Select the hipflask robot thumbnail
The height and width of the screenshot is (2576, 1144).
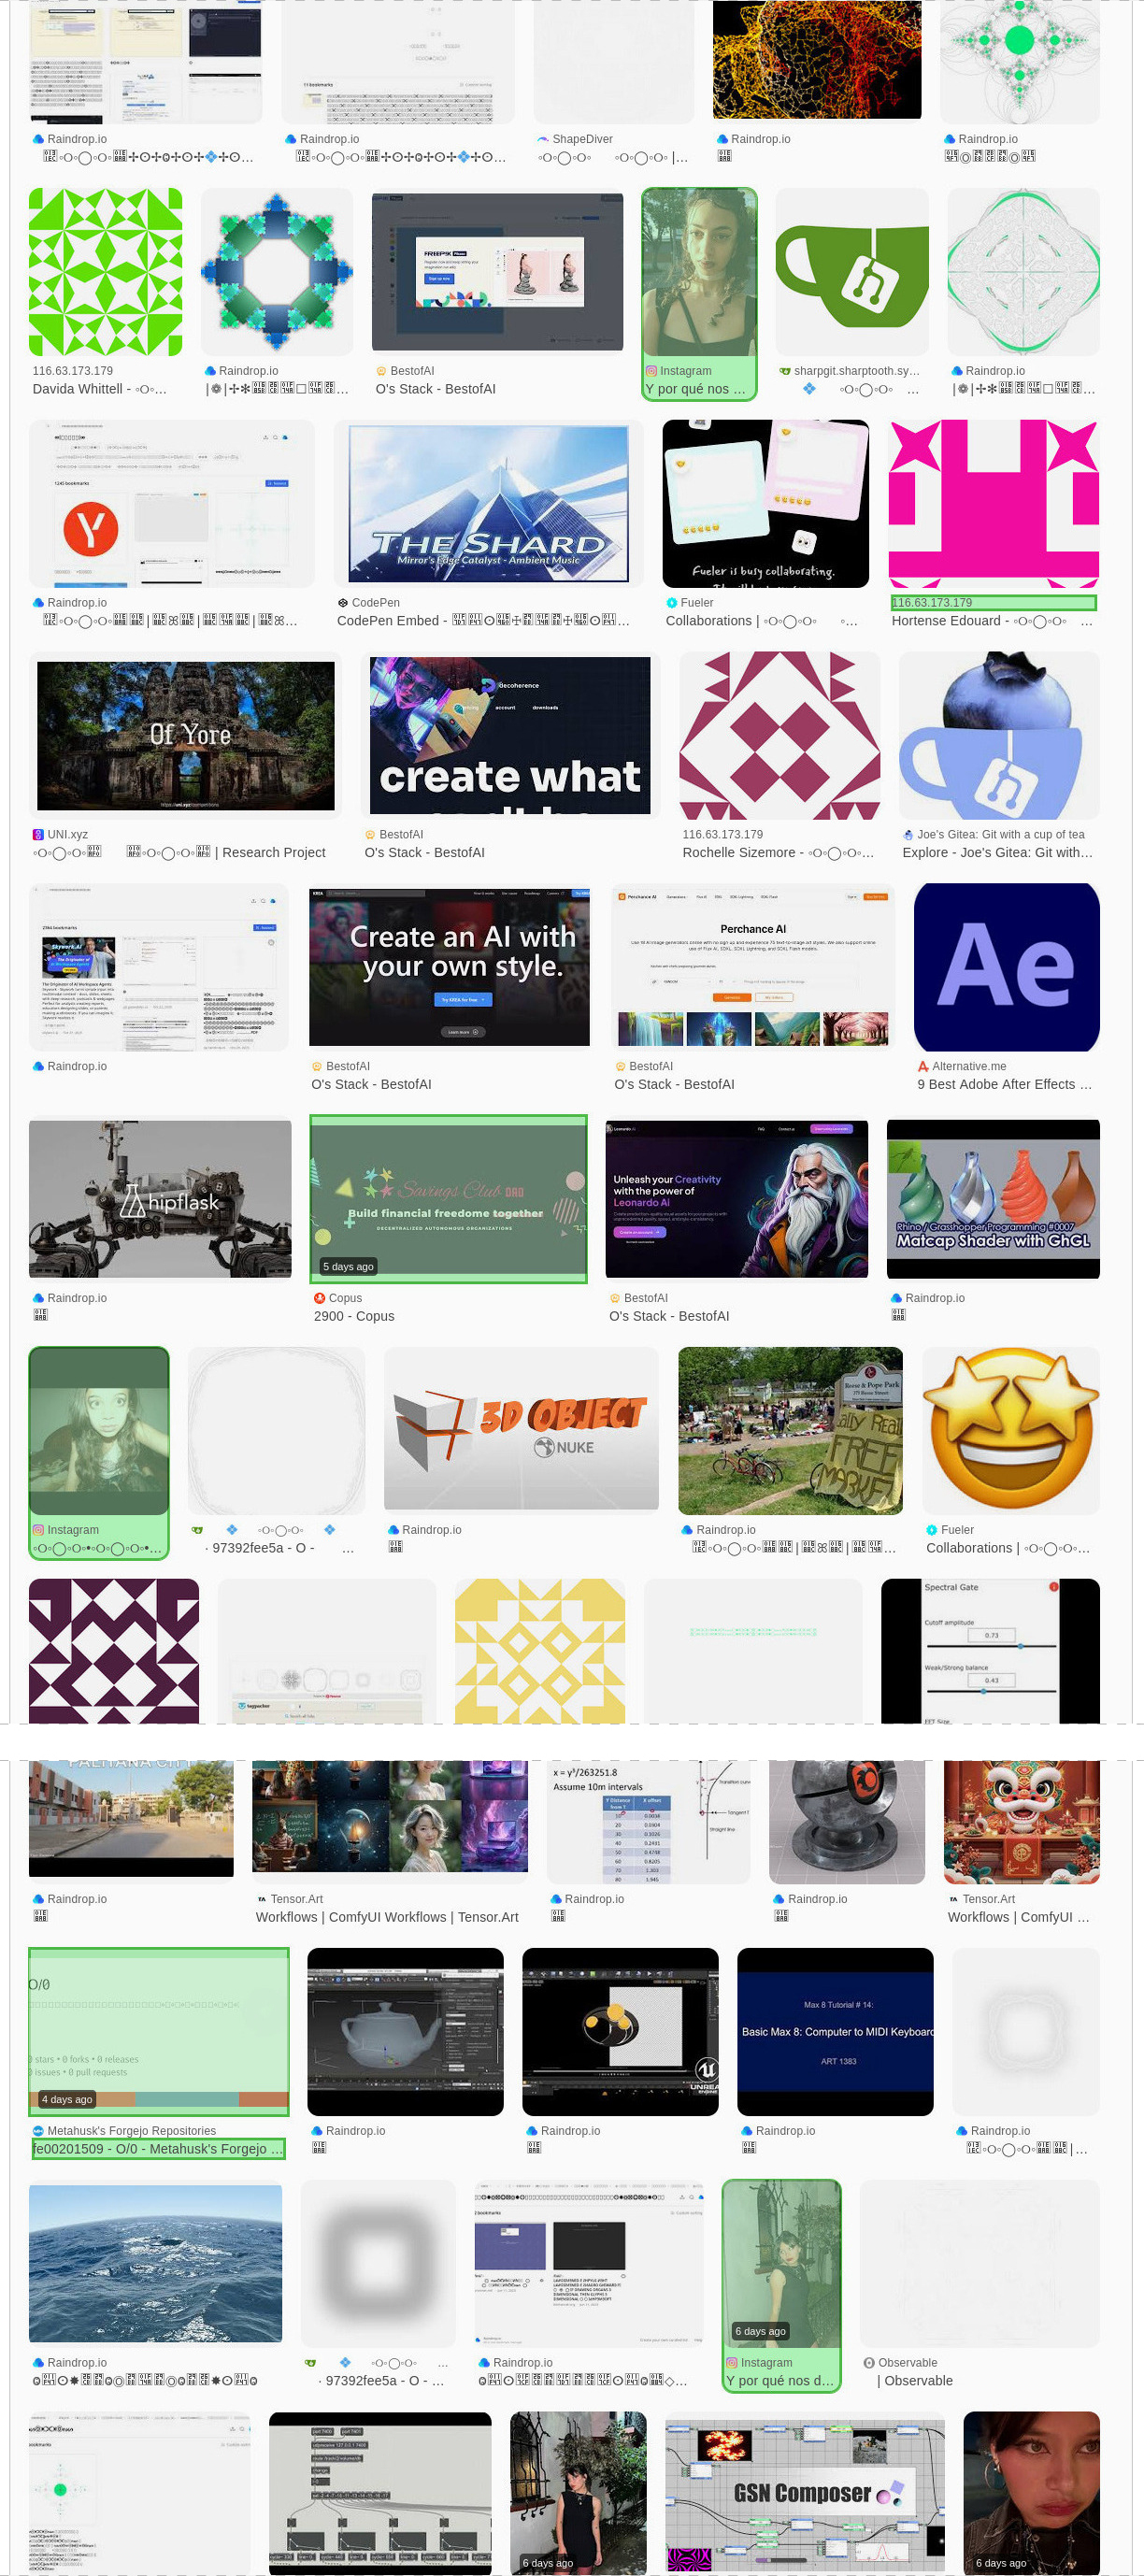pyautogui.click(x=160, y=1198)
